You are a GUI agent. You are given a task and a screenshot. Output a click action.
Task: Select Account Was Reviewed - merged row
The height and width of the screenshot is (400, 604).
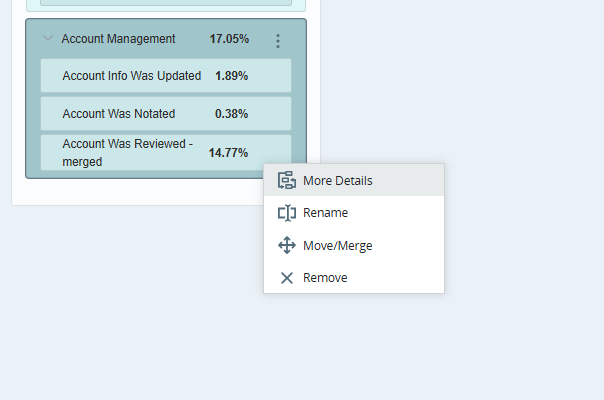[127, 152]
